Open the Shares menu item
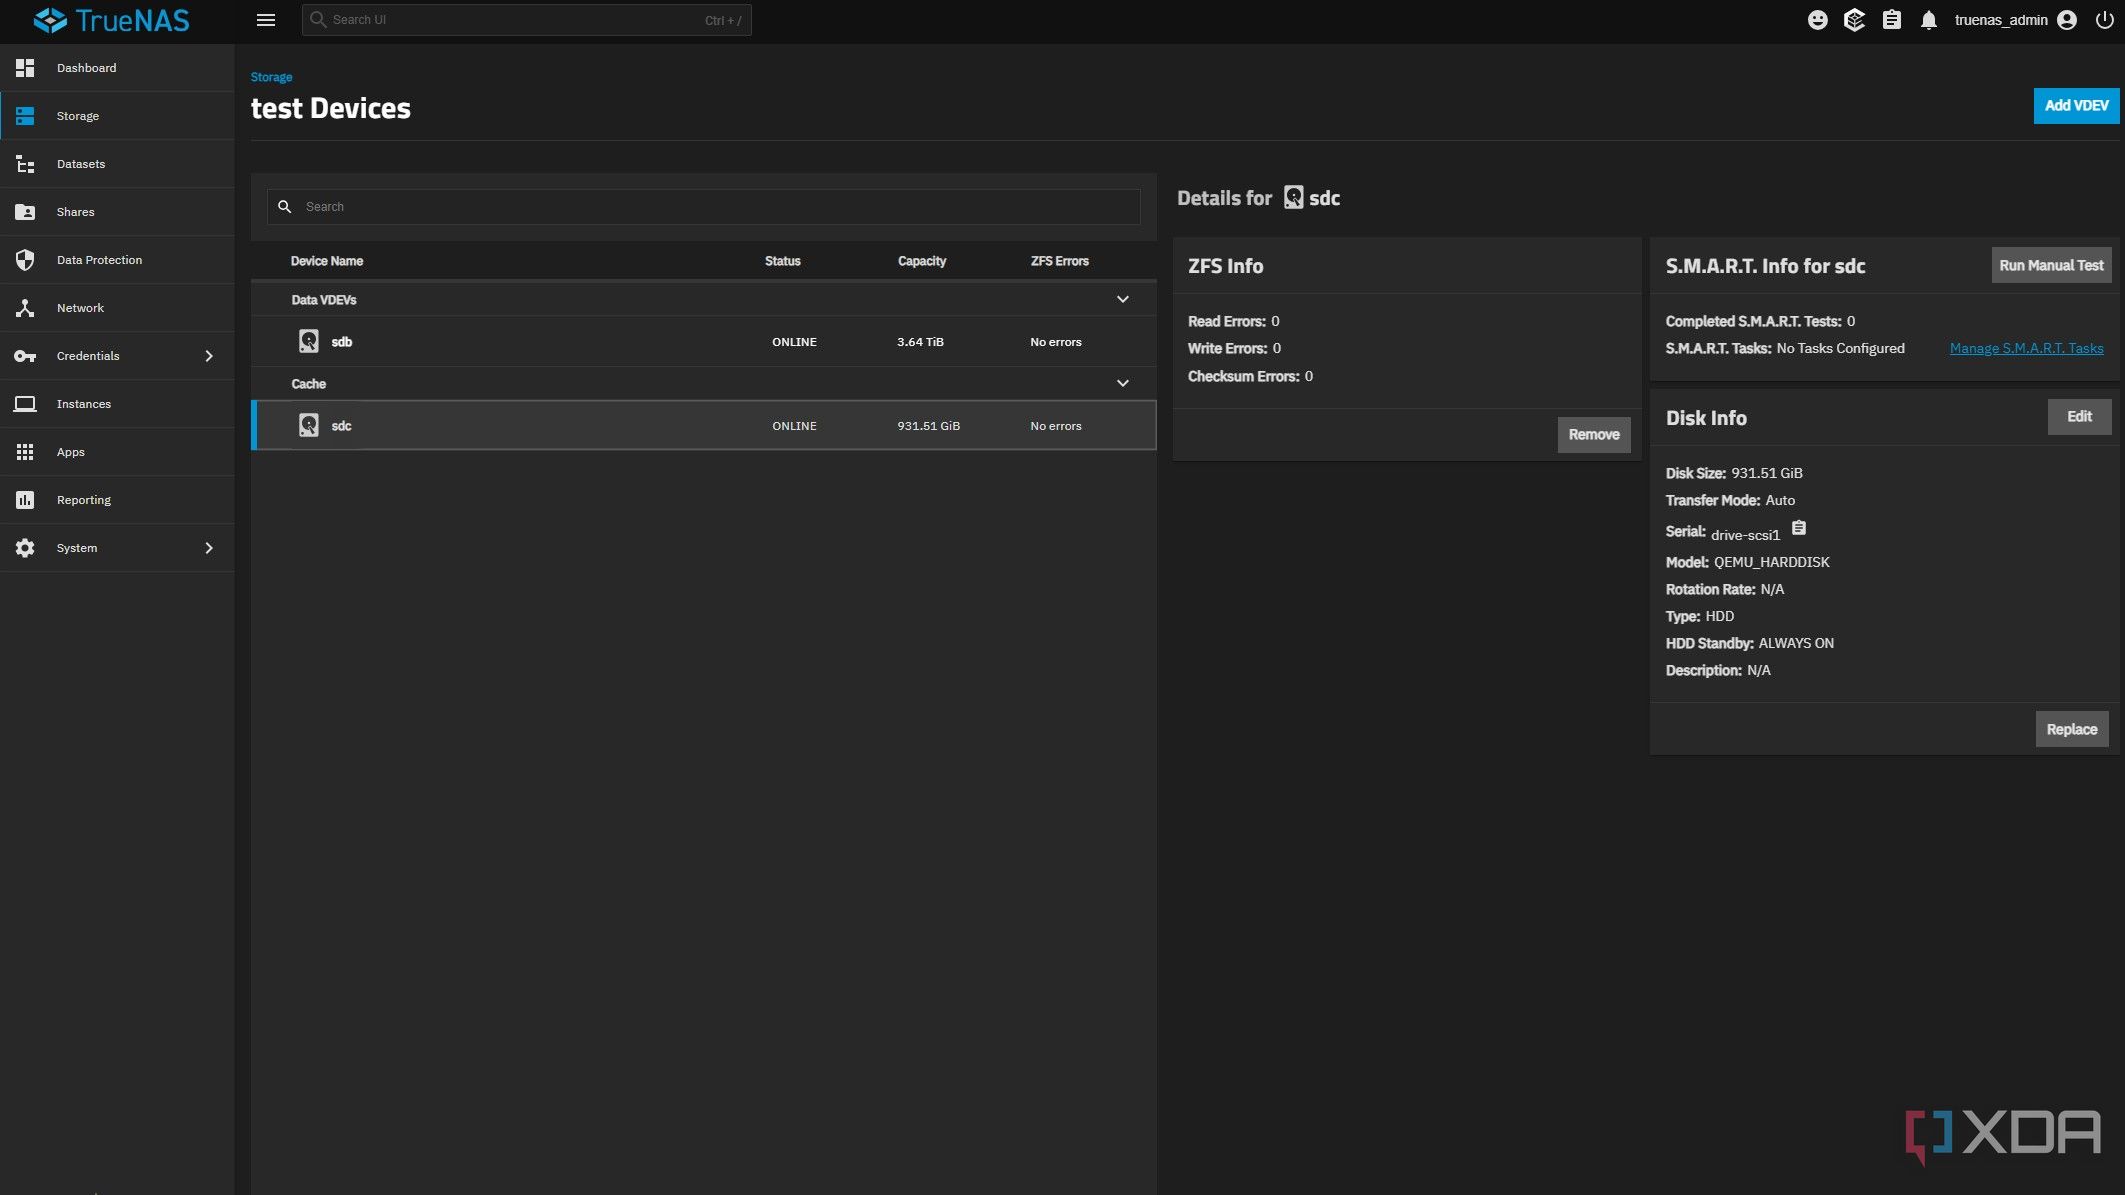 (117, 212)
